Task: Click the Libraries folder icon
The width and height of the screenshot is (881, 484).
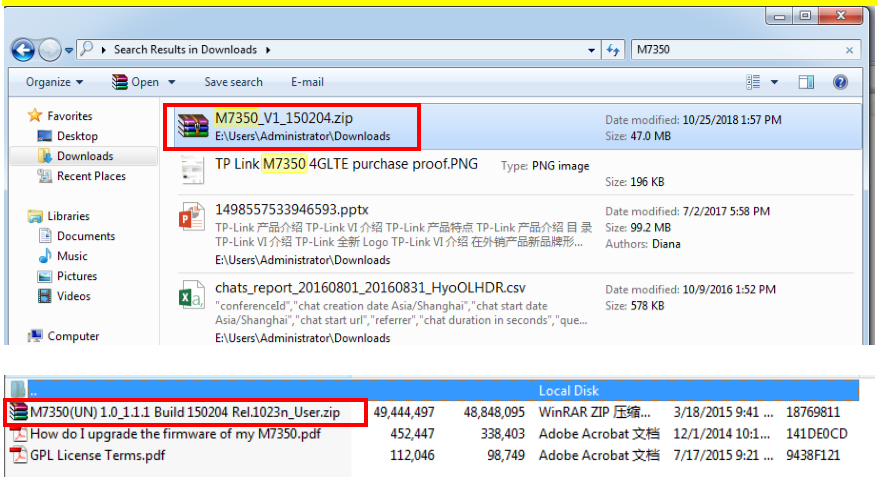Action: (x=35, y=216)
